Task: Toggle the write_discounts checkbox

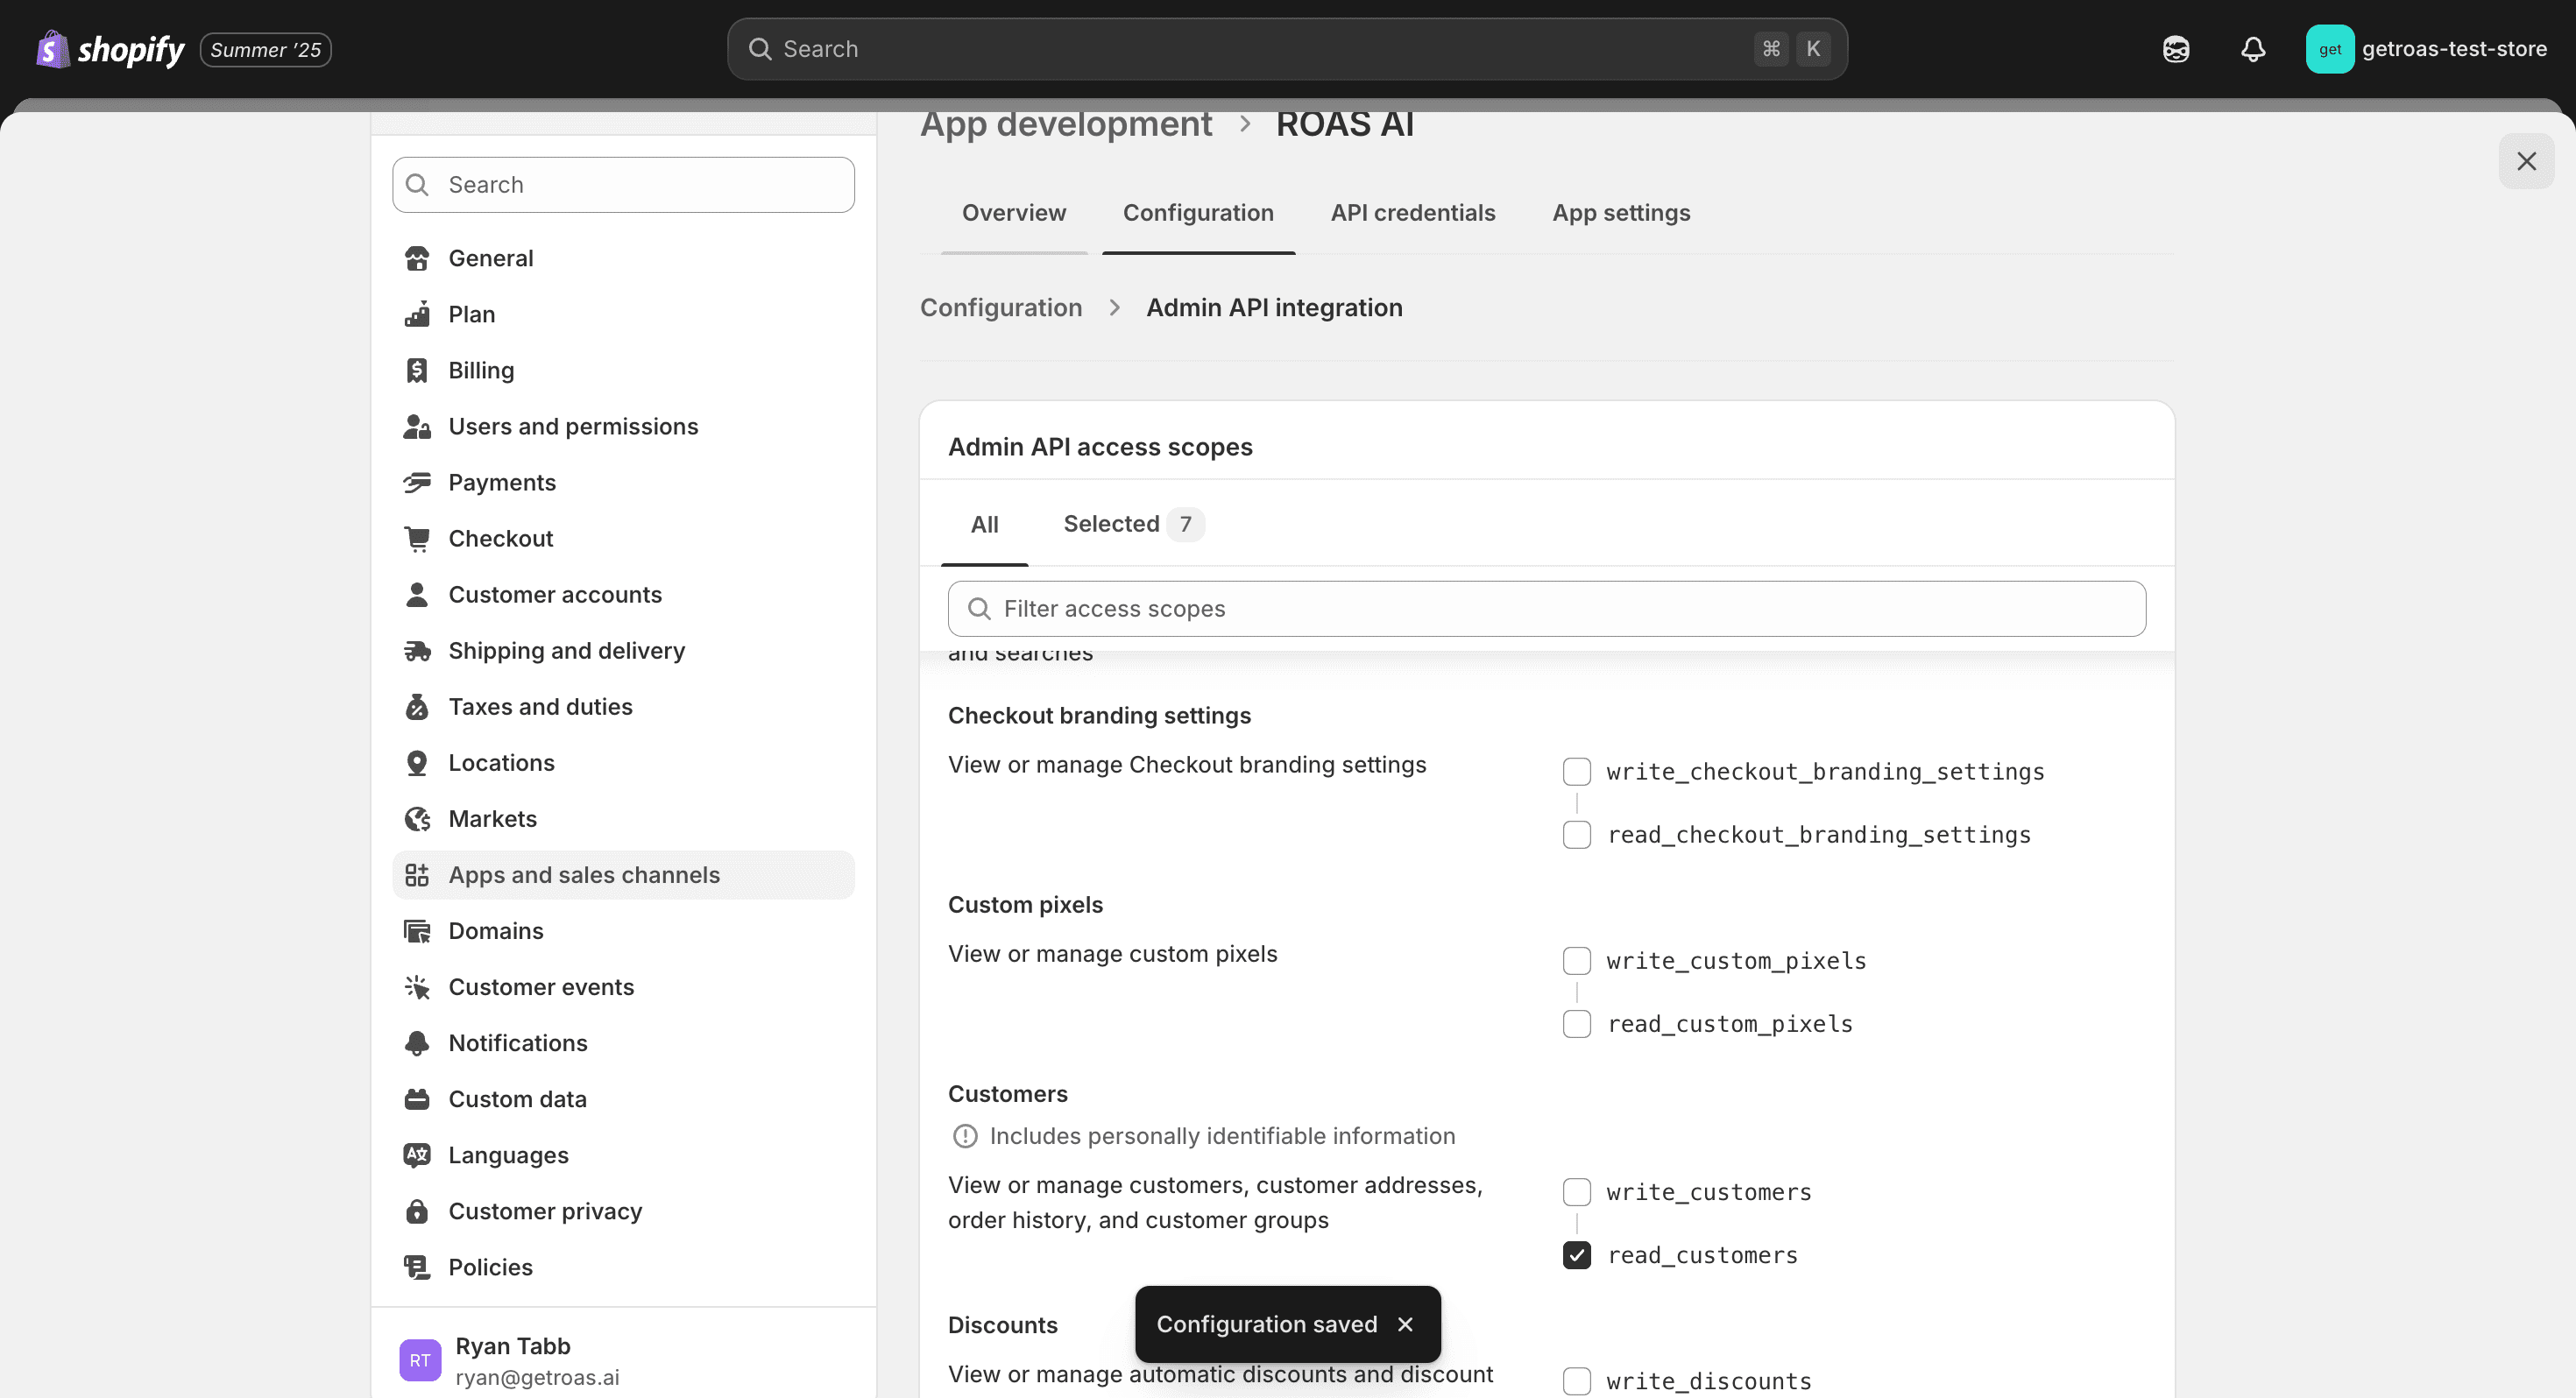Action: [x=1576, y=1380]
